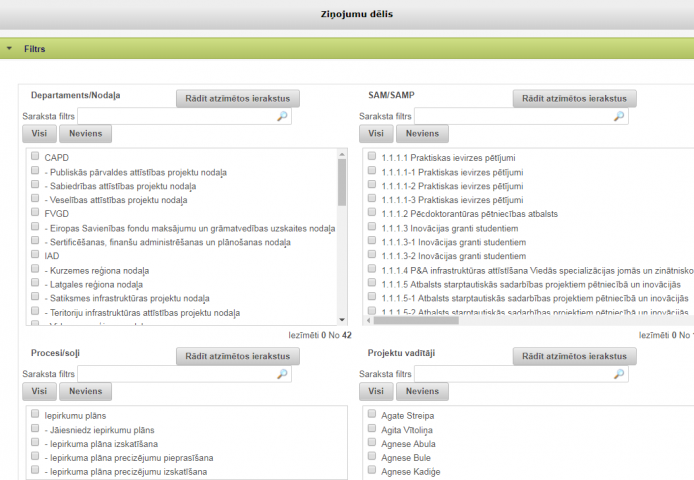The image size is (694, 480).
Task: Tick the FVGD department checkbox
Action: click(36, 213)
